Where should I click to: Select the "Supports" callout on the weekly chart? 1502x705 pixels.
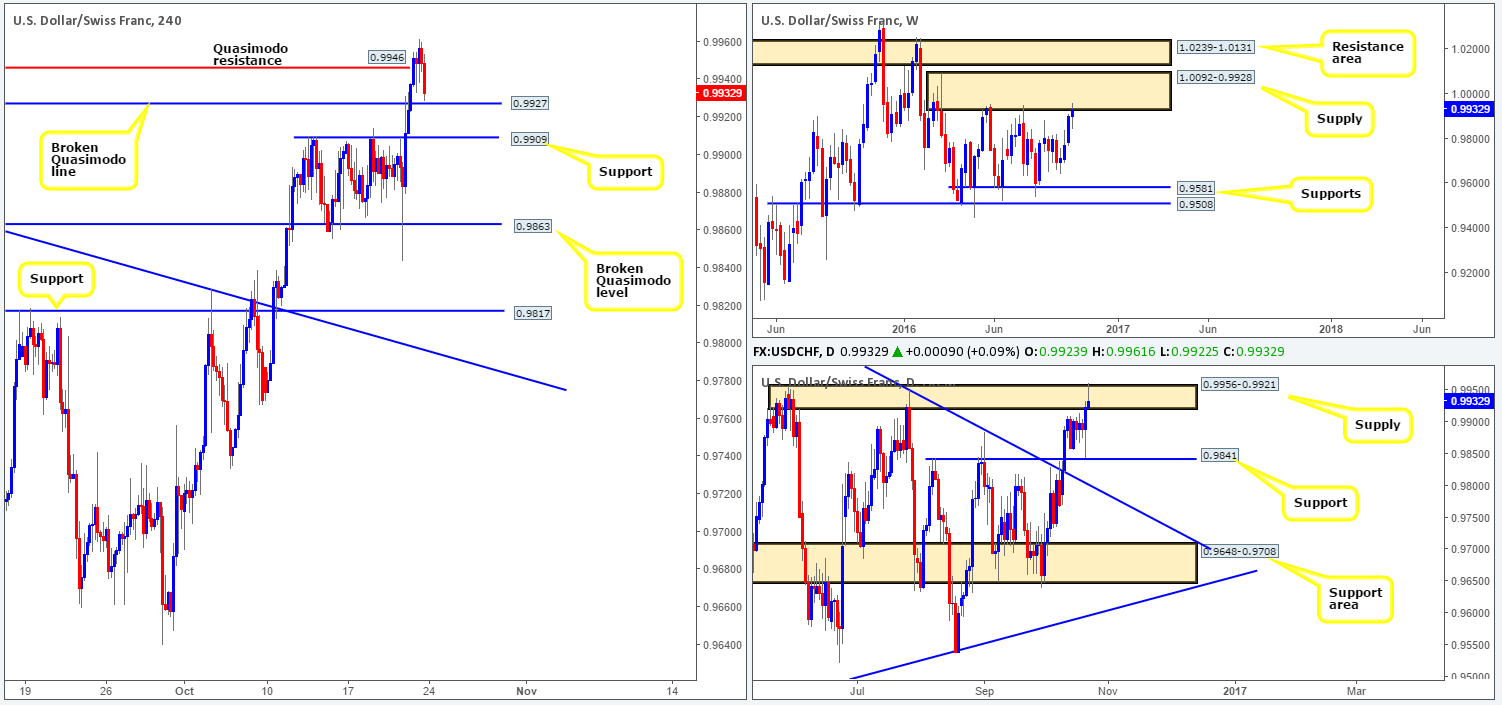pos(1329,194)
